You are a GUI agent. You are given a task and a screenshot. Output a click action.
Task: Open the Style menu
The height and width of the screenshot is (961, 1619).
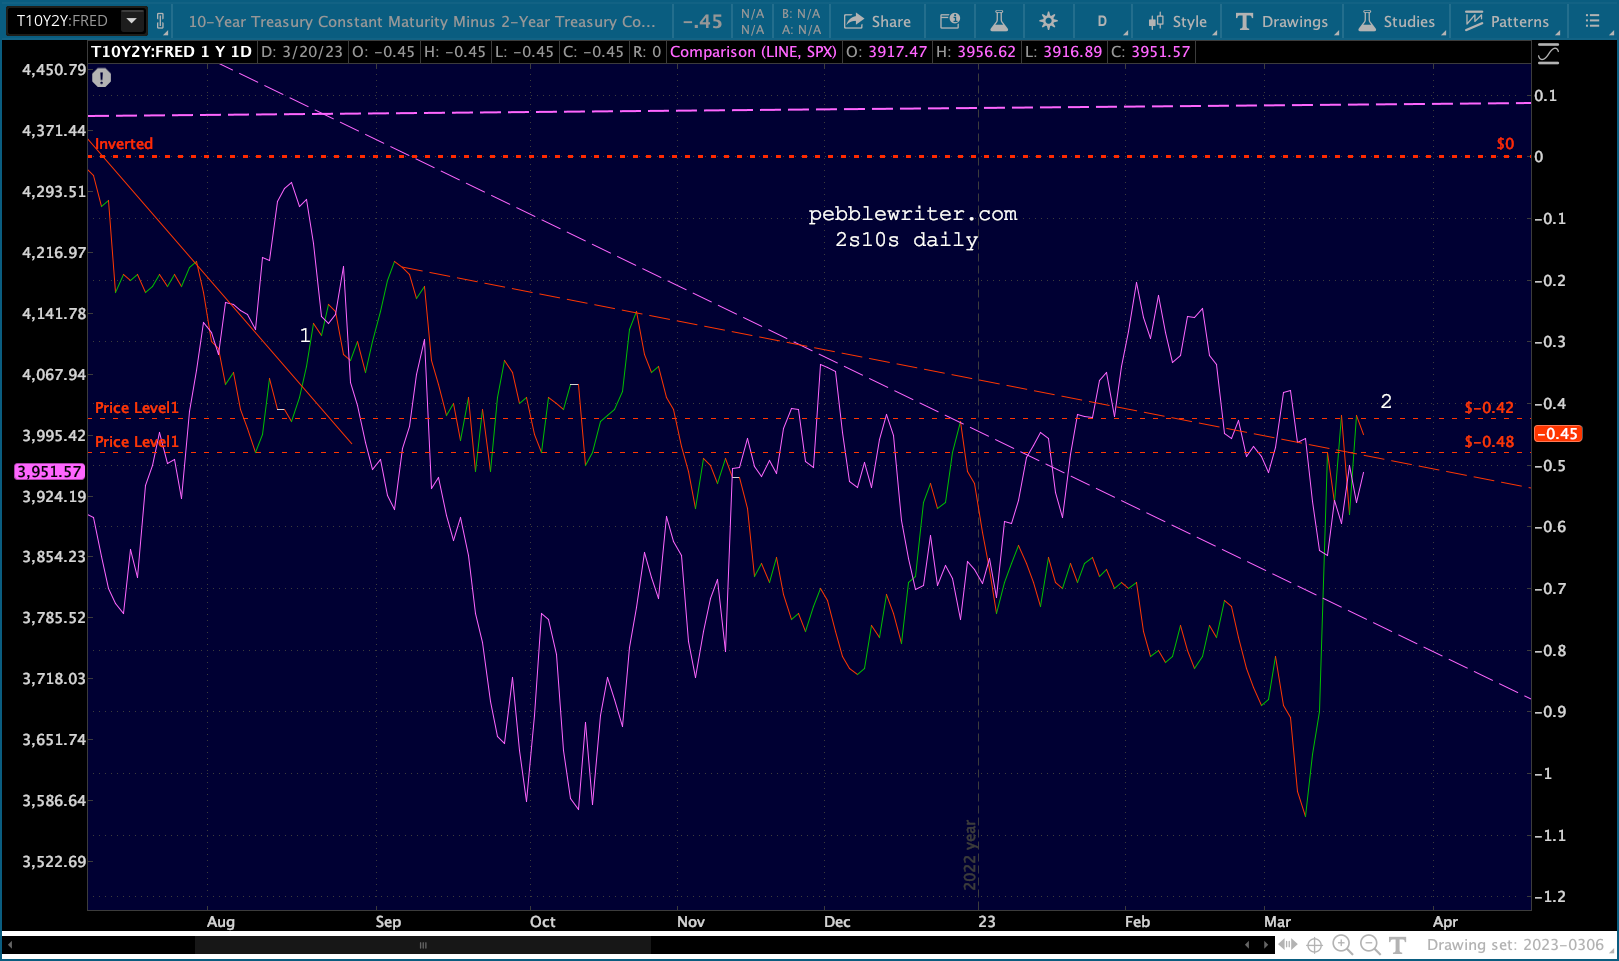(1179, 21)
